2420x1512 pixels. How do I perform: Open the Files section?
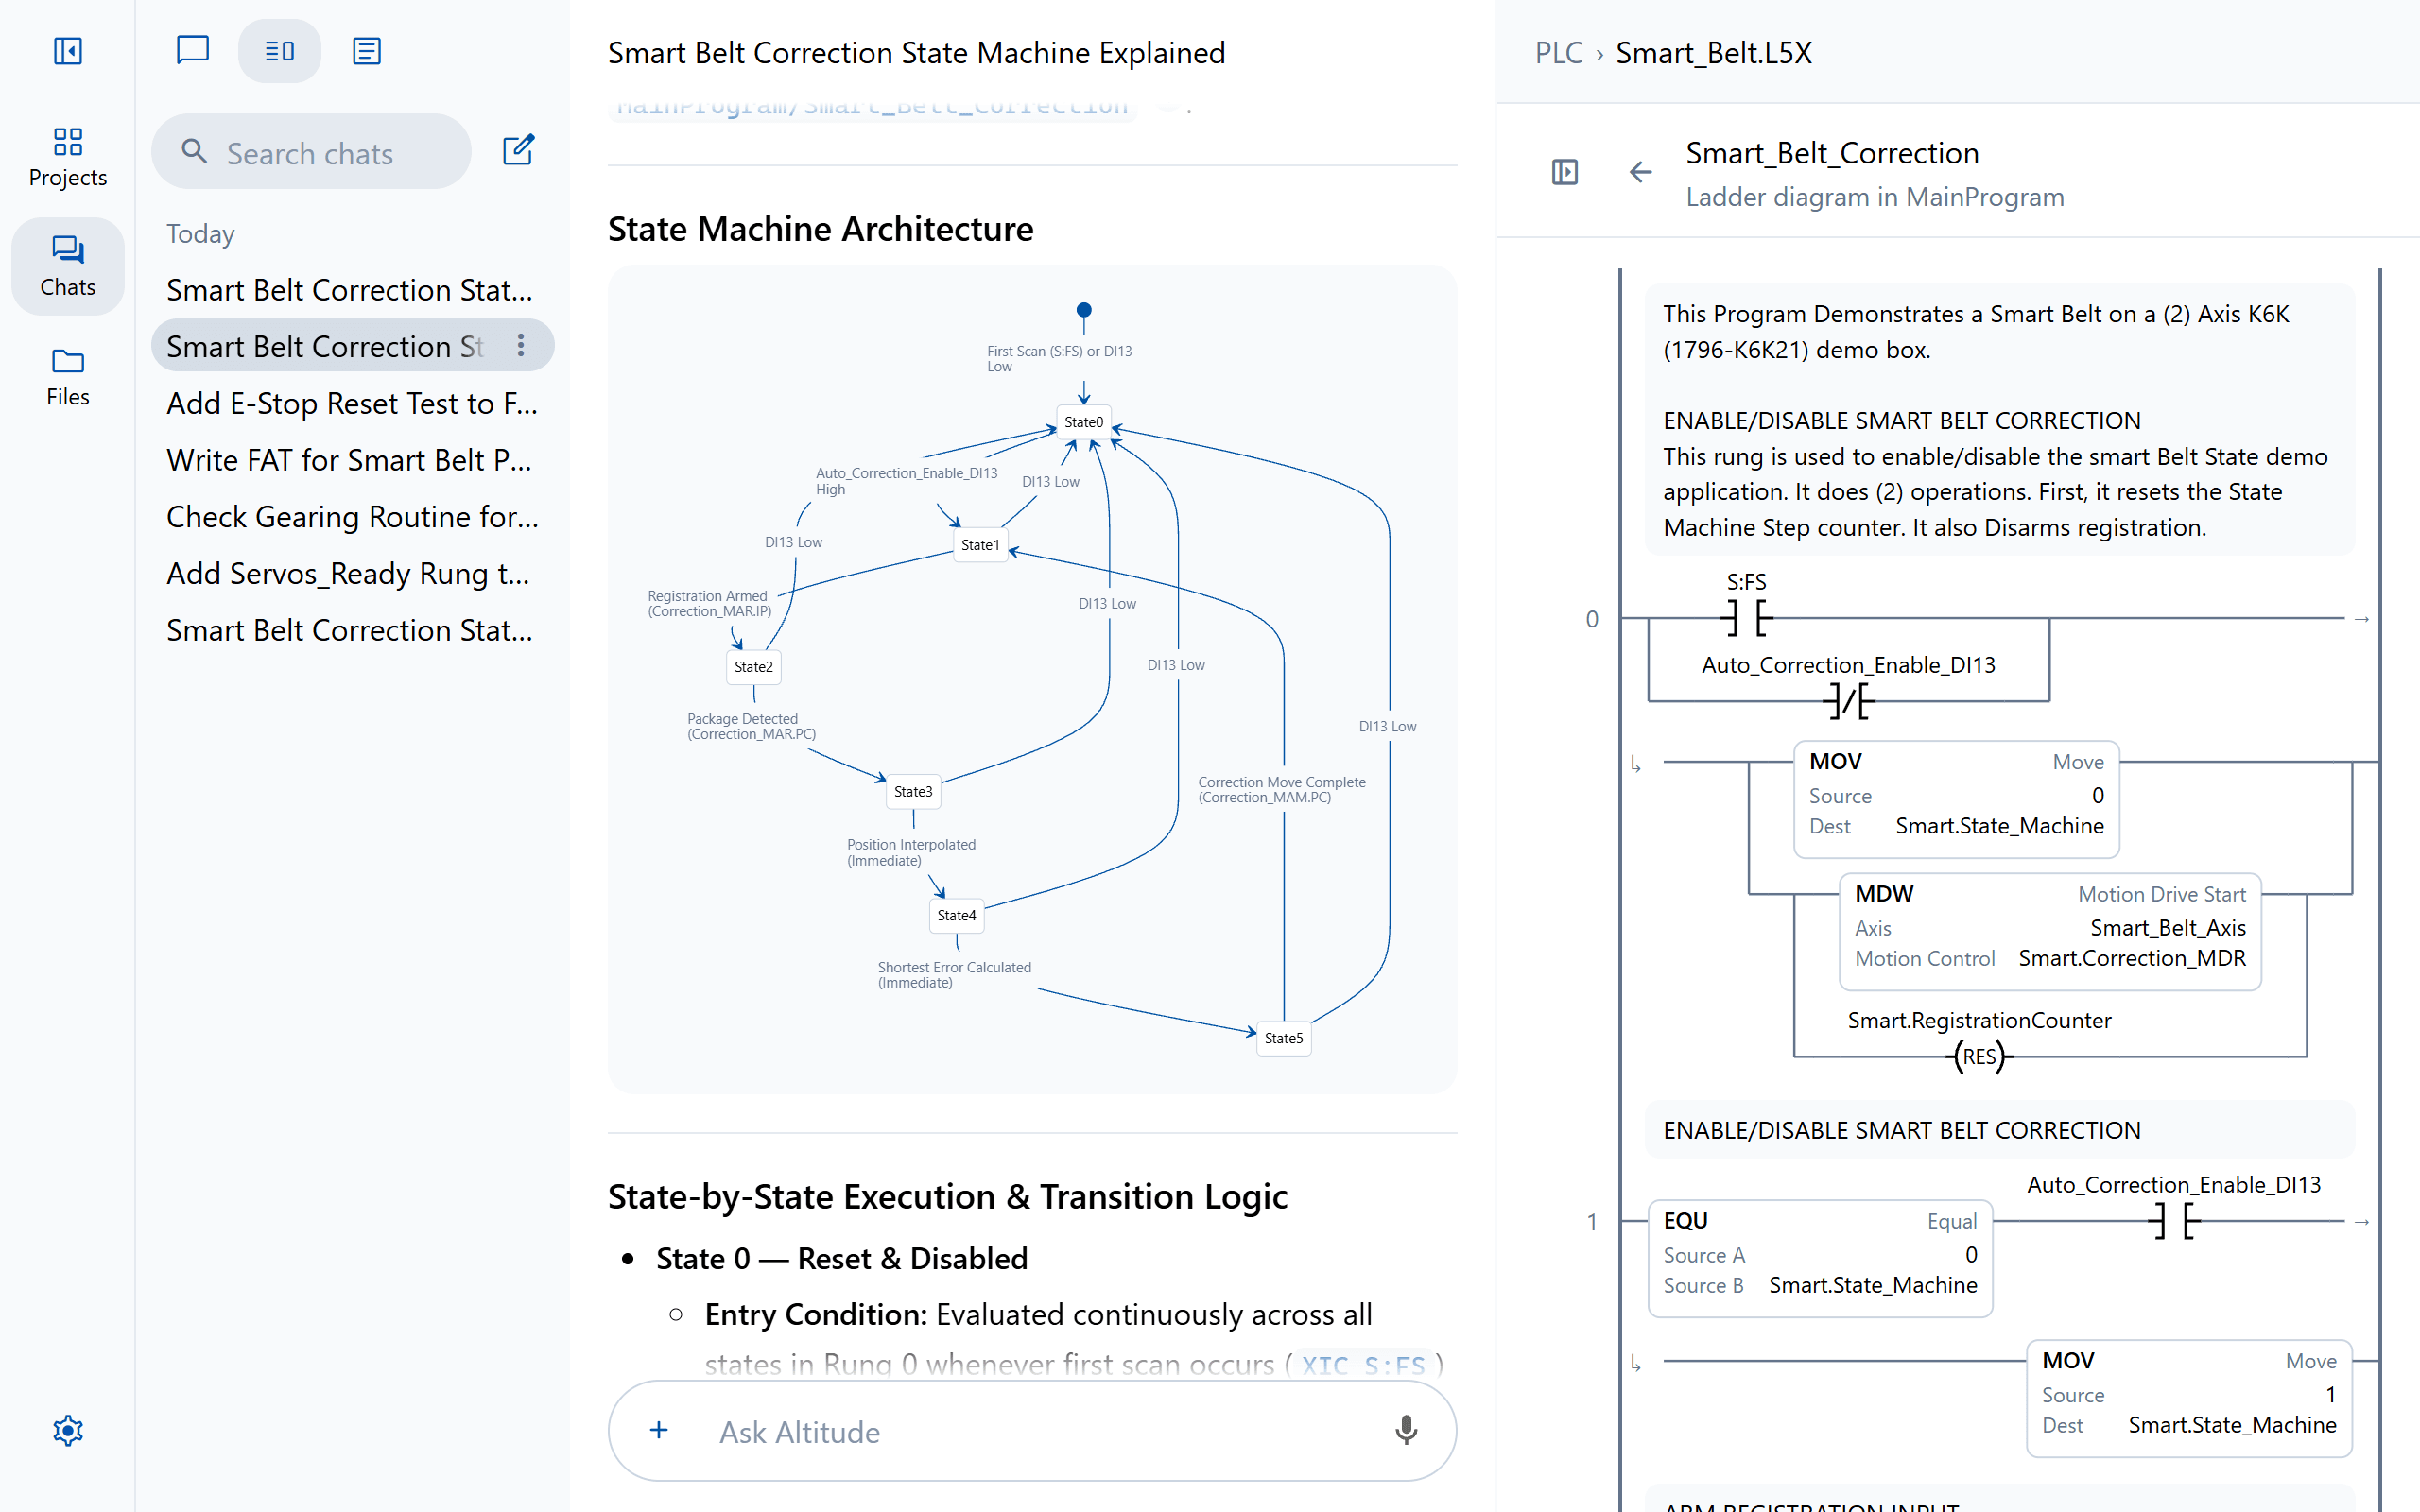coord(67,377)
